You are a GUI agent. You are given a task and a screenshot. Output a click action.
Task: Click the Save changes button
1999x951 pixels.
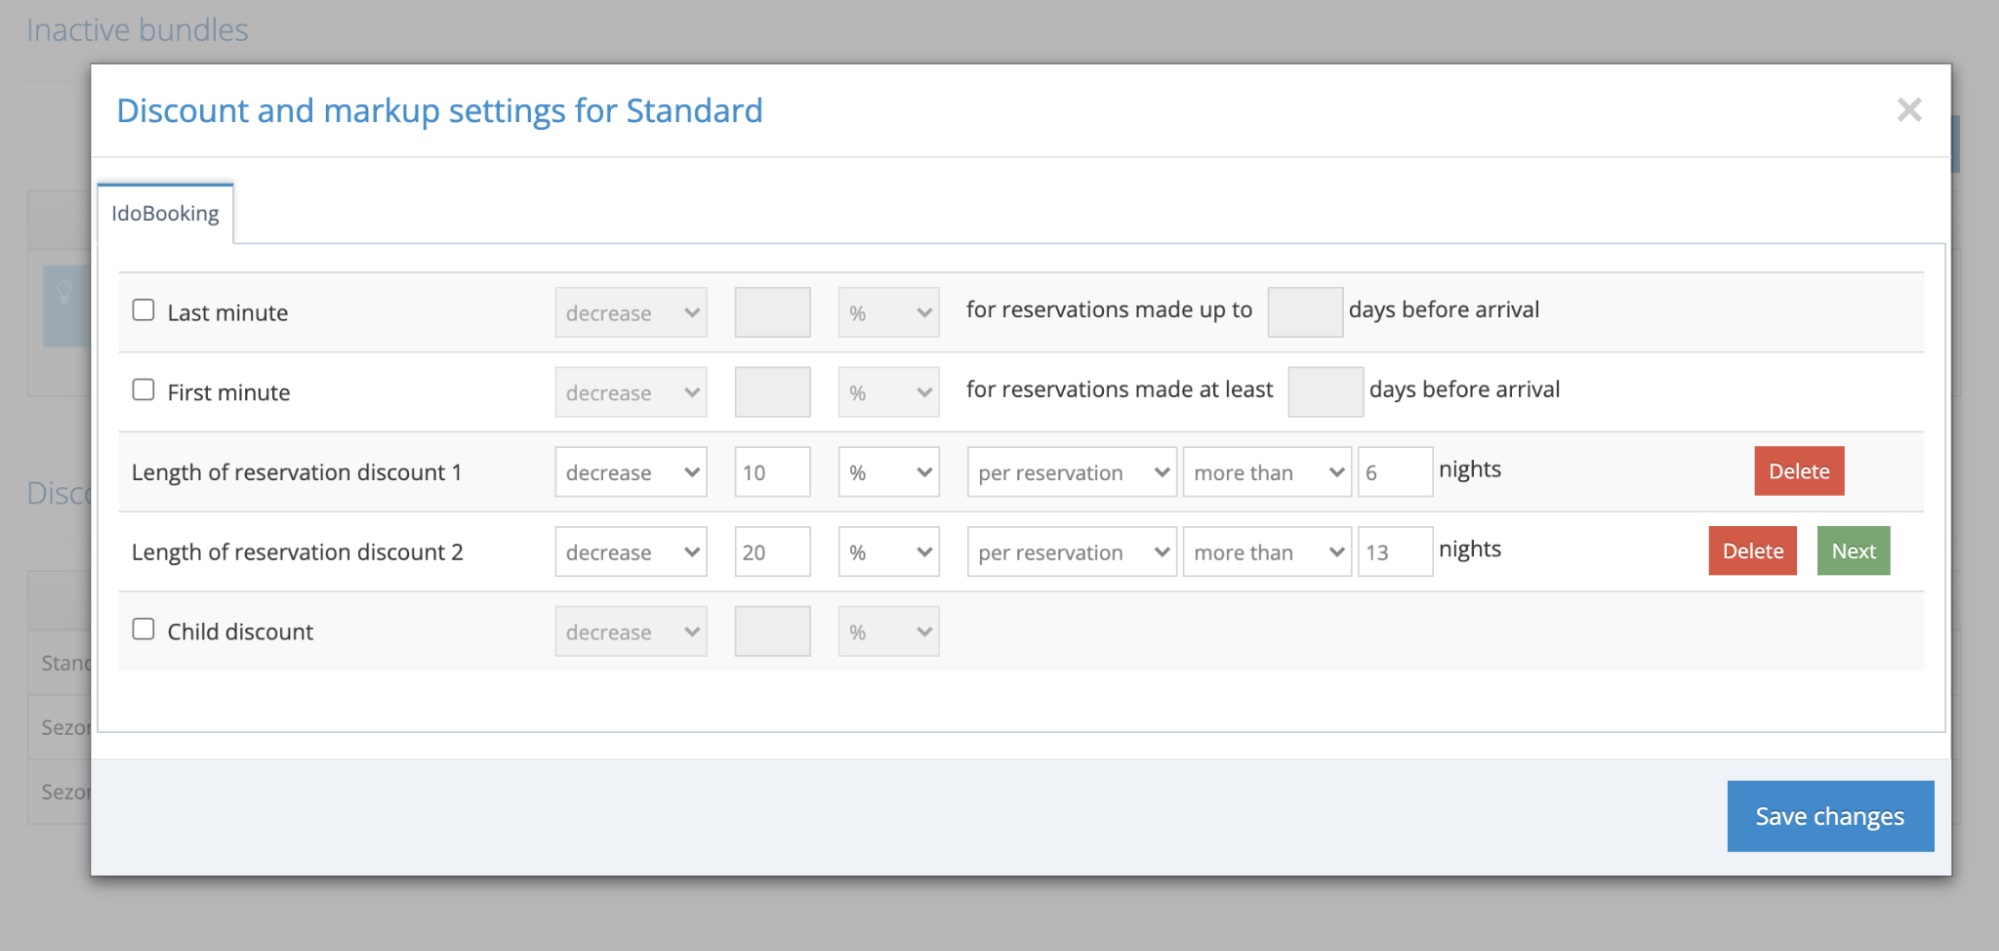click(x=1829, y=816)
